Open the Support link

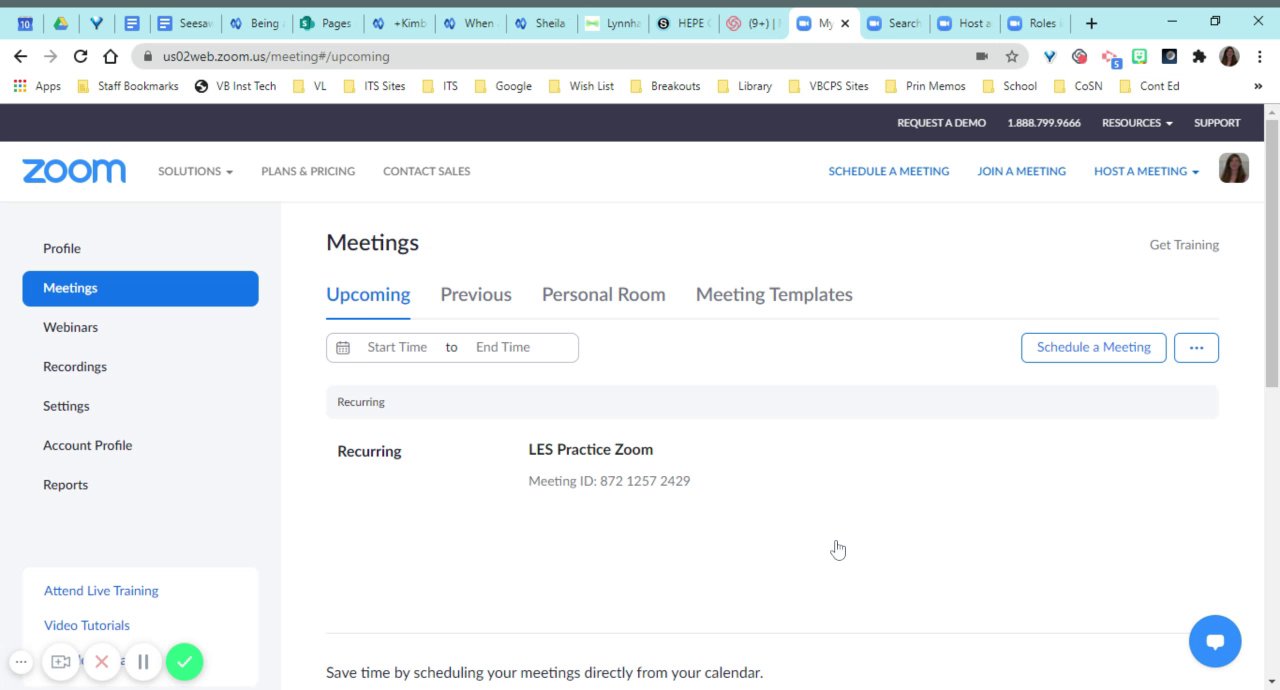point(1217,123)
